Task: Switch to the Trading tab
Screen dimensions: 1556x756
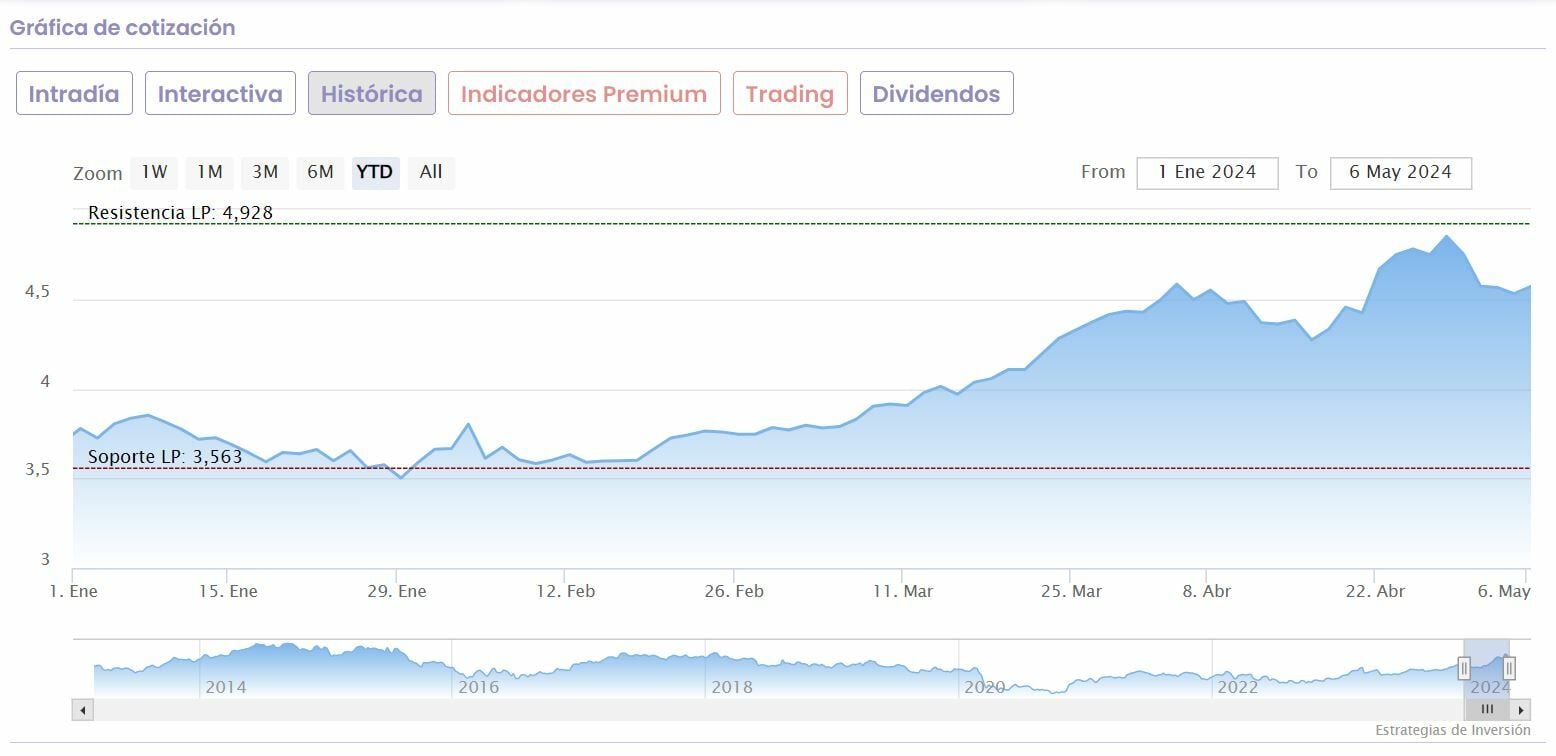Action: [x=790, y=94]
